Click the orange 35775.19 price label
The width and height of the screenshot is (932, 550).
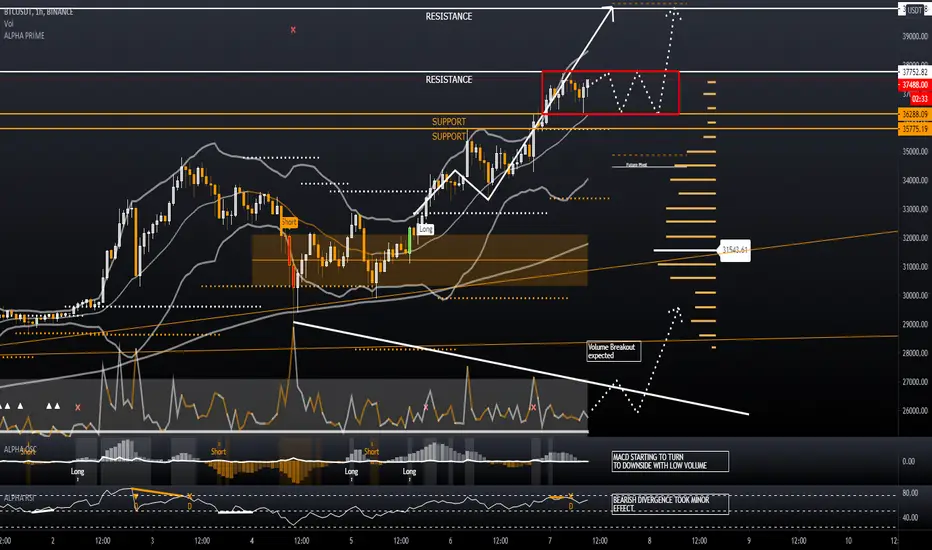pos(914,129)
